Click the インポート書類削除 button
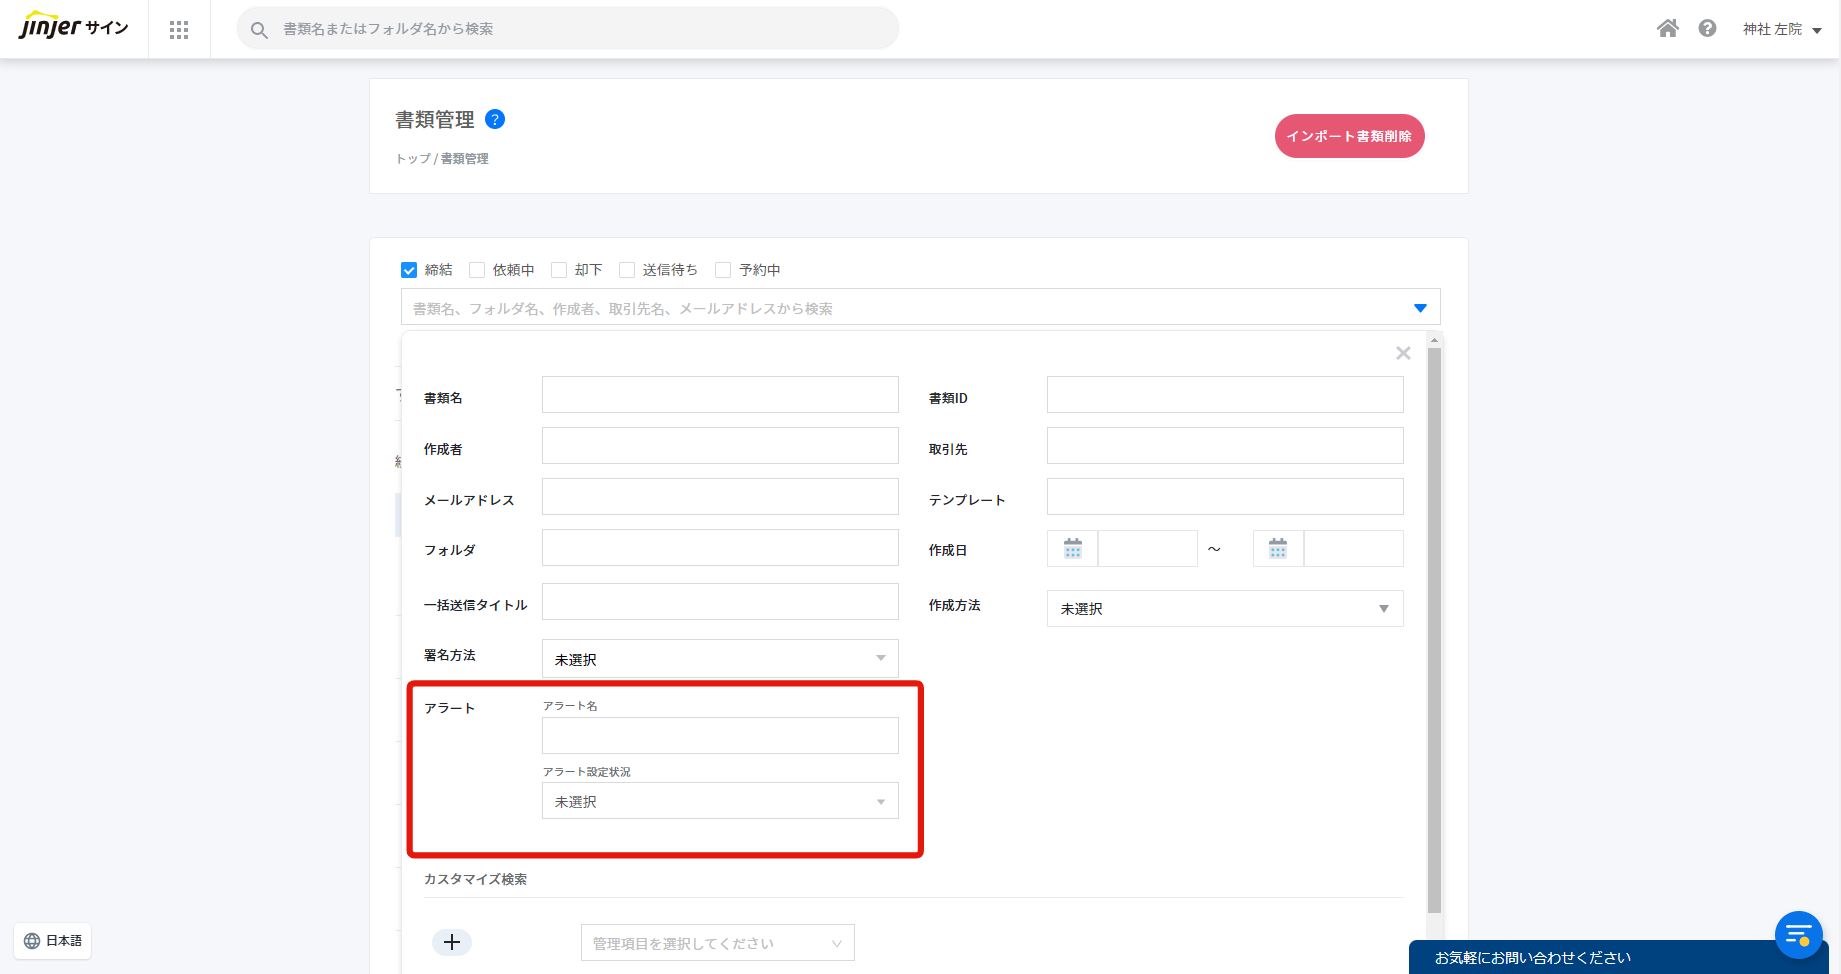Image resolution: width=1841 pixels, height=974 pixels. [x=1349, y=136]
